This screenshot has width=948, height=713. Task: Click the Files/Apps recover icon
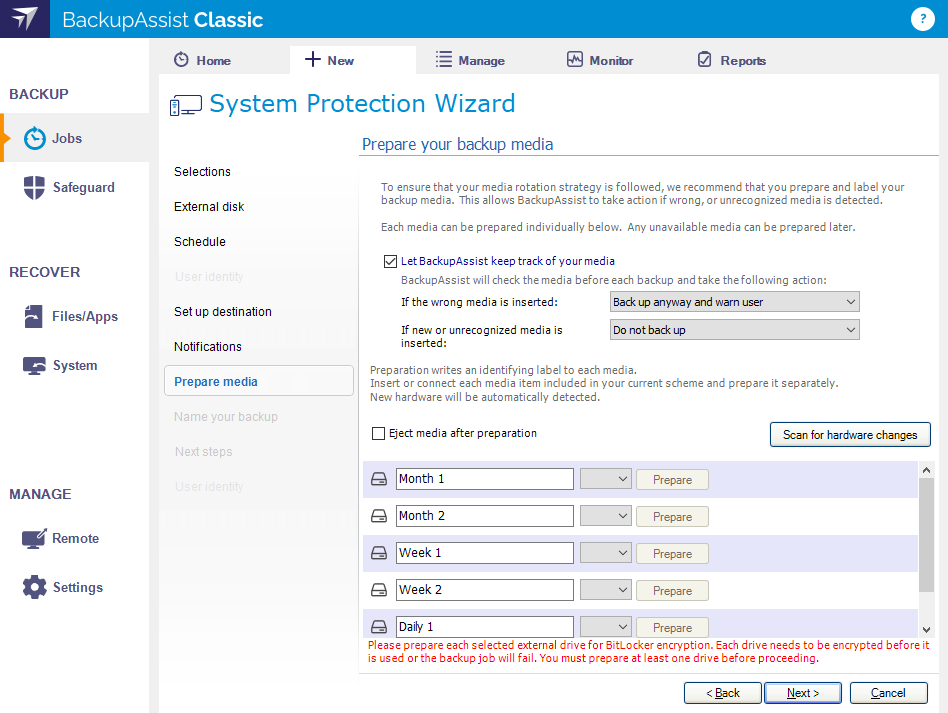coord(33,316)
